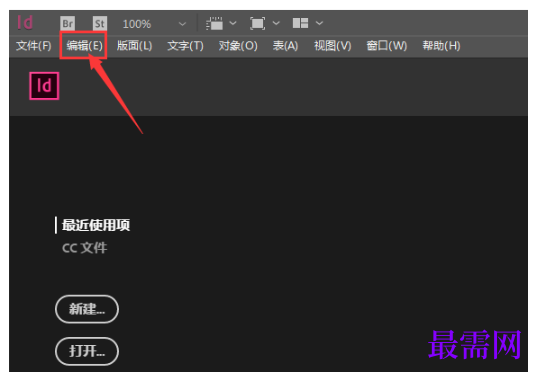Click the 打开... button
Image resolution: width=540 pixels, height=376 pixels.
[x=87, y=351]
